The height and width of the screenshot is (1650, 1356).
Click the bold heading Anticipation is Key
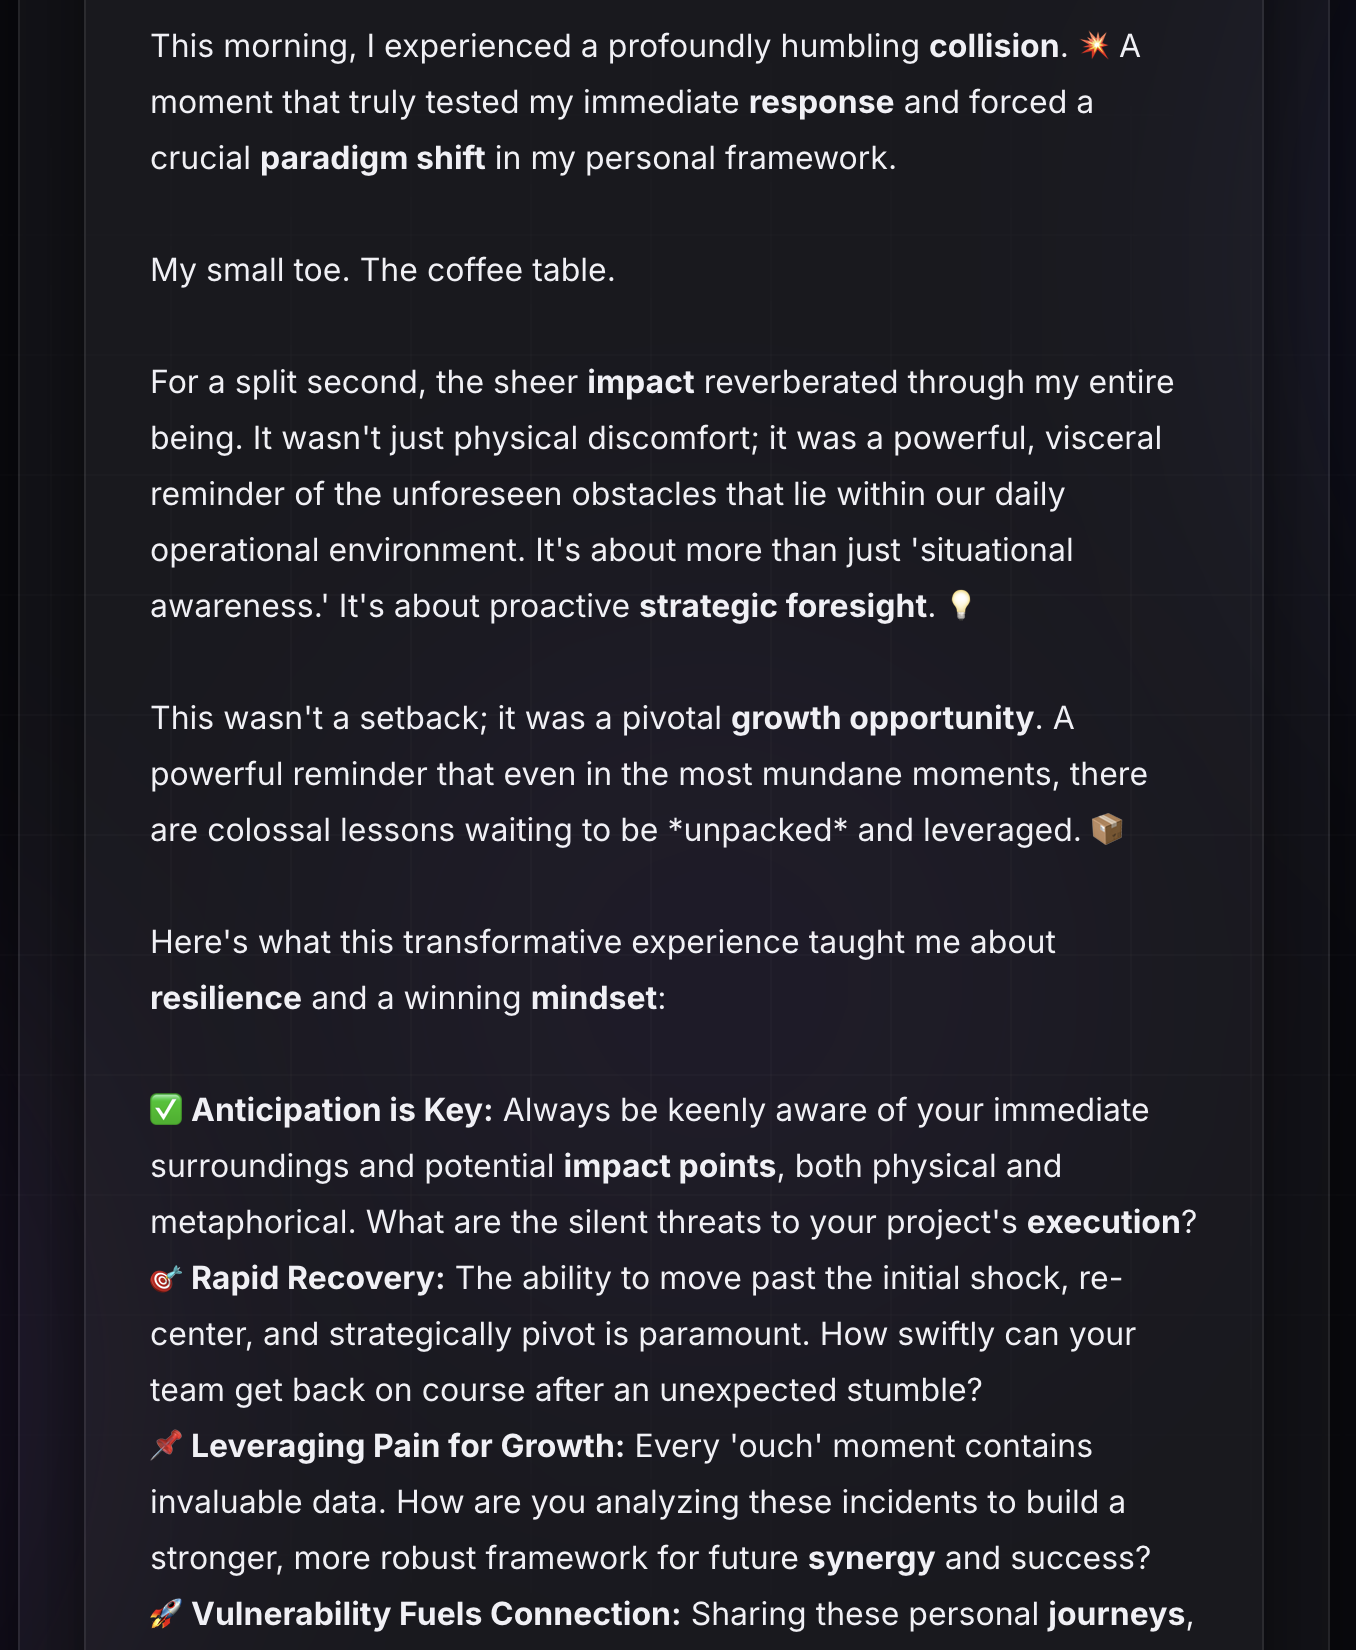pyautogui.click(x=342, y=1110)
